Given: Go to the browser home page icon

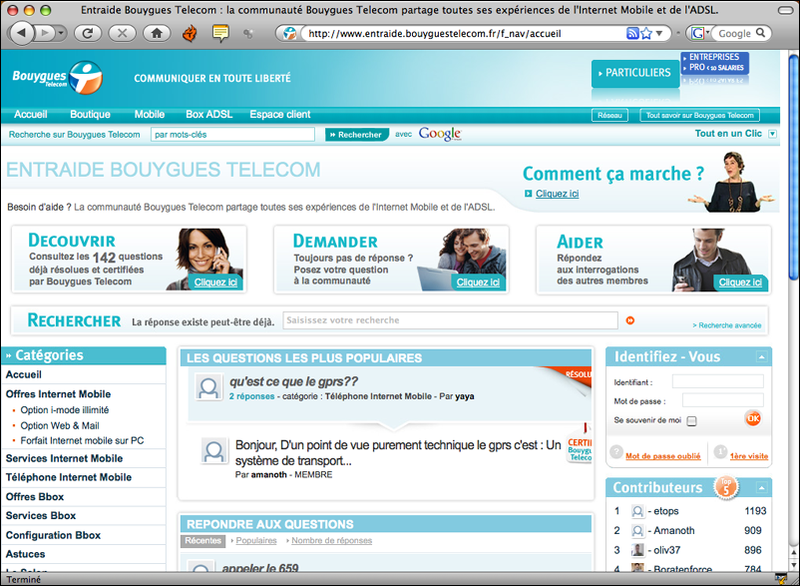Looking at the screenshot, I should pyautogui.click(x=157, y=33).
